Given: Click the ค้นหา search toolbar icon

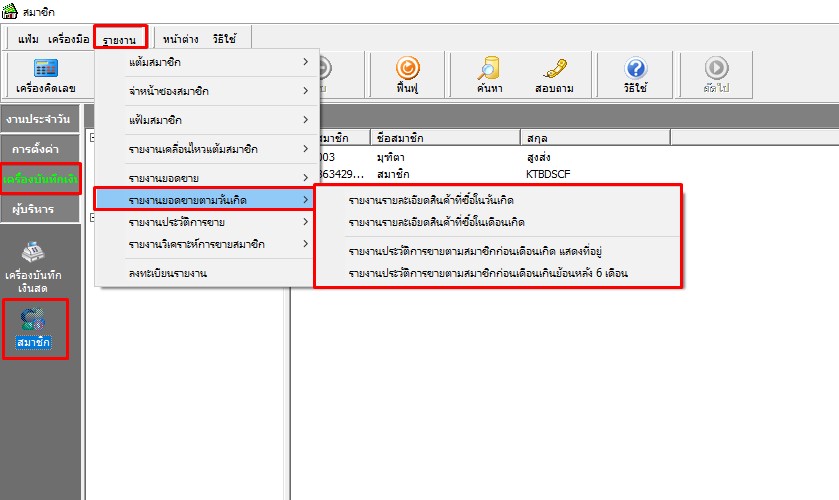Looking at the screenshot, I should click(x=488, y=75).
